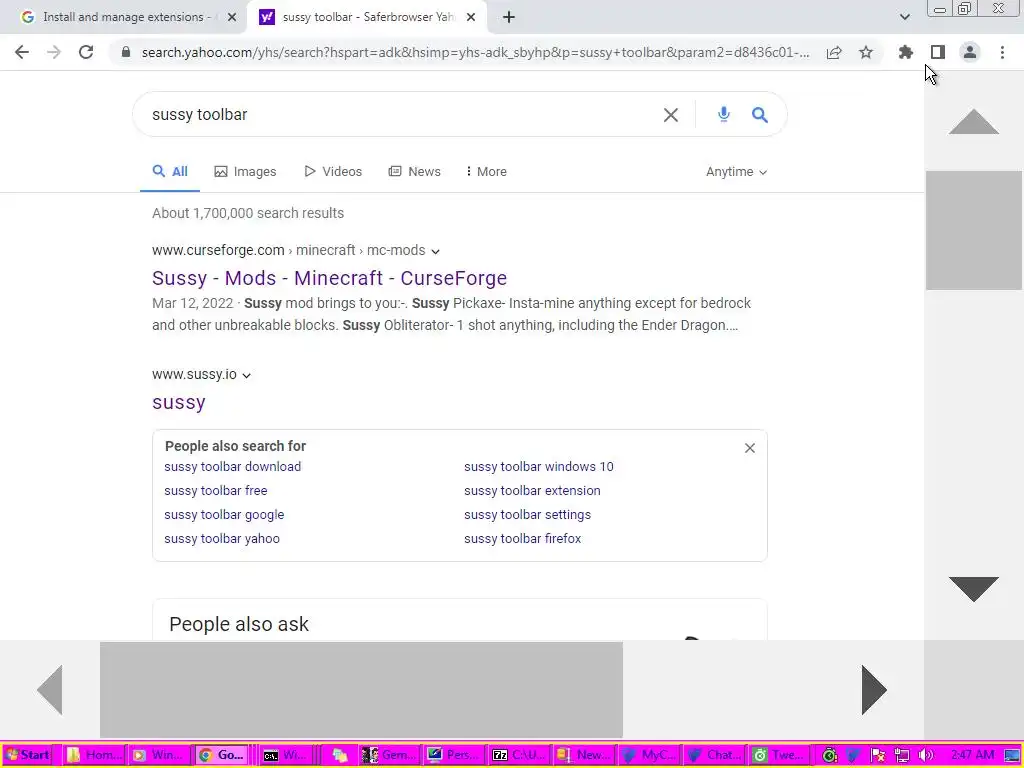Search sussy toolbar windows 10
This screenshot has height=768, width=1024.
[539, 467]
